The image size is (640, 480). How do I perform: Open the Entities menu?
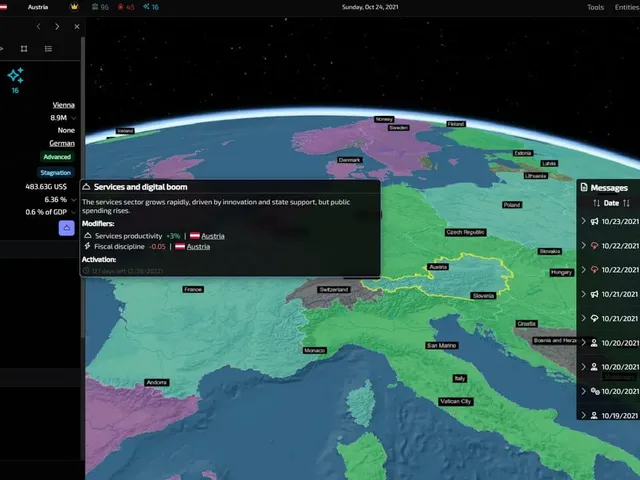[x=627, y=7]
